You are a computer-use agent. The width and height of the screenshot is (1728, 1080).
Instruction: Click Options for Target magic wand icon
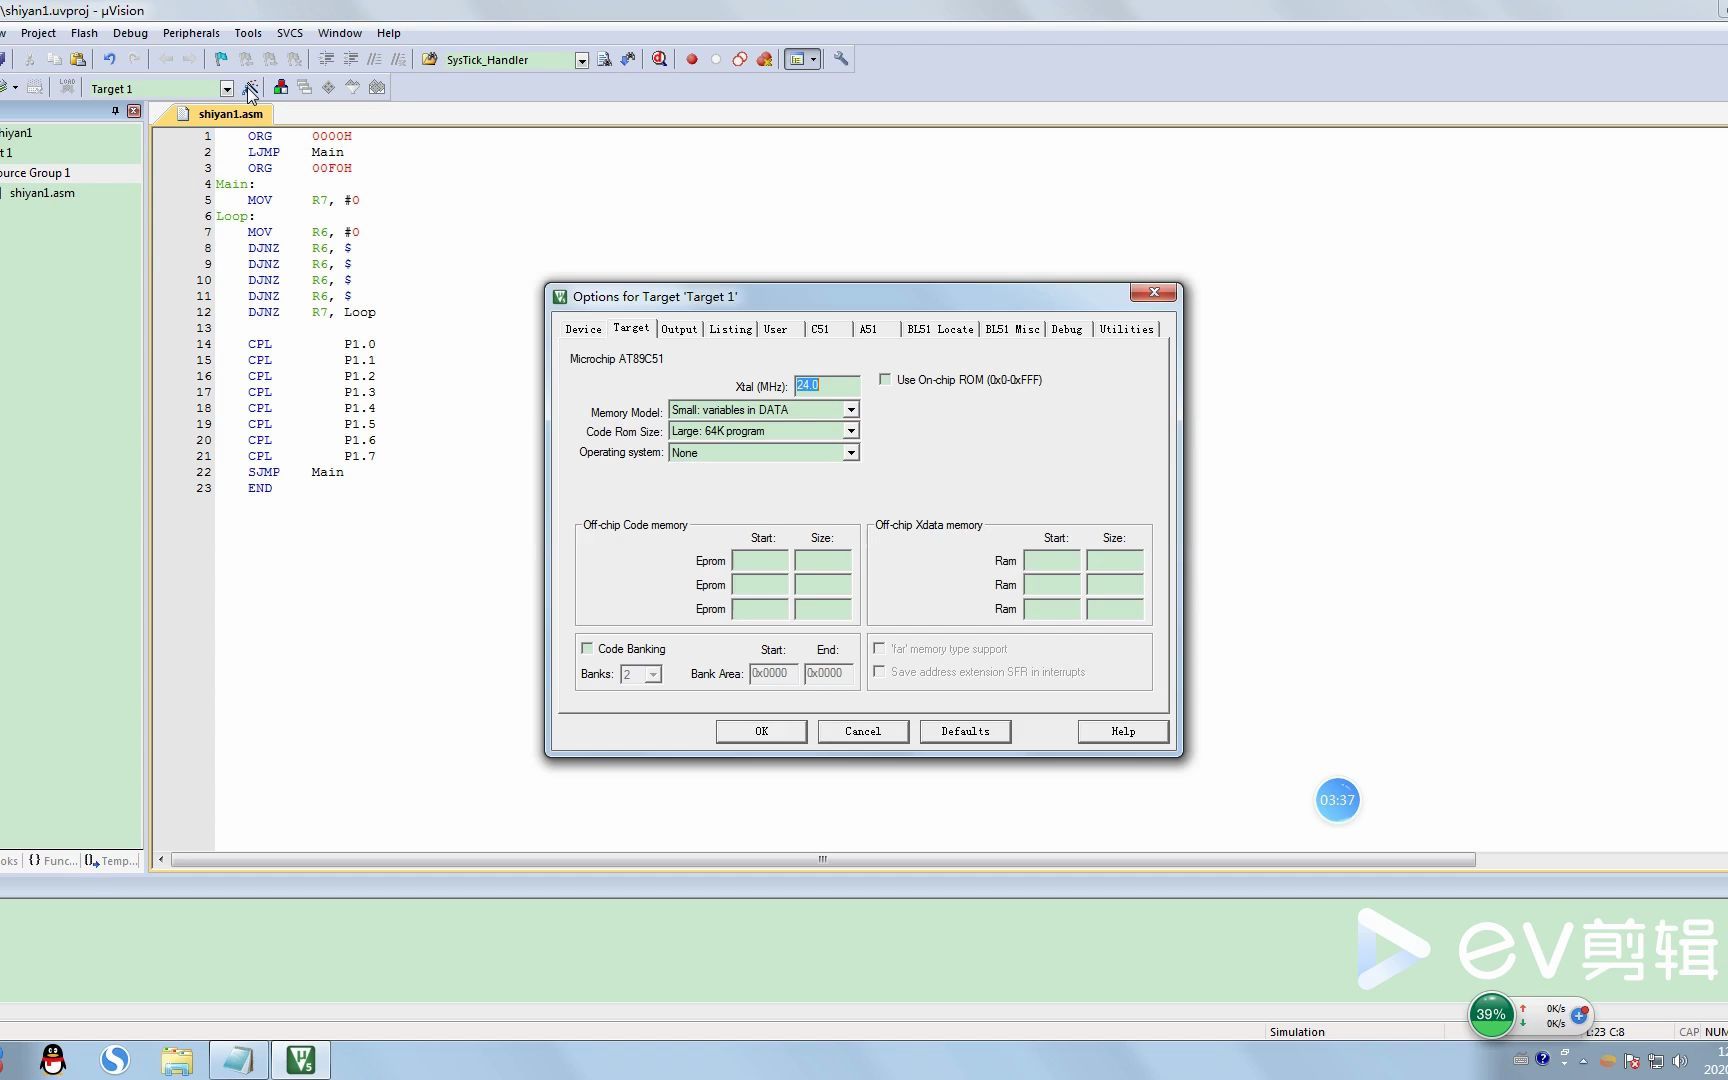point(250,88)
